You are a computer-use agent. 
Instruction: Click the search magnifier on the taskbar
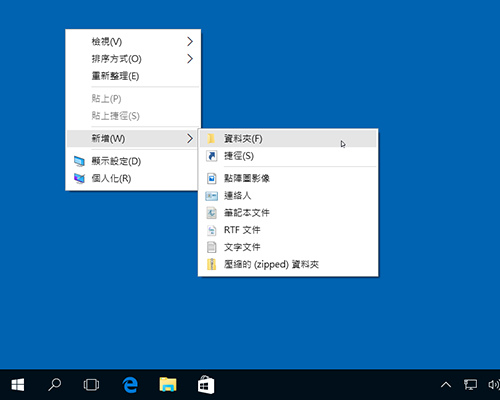[54, 385]
